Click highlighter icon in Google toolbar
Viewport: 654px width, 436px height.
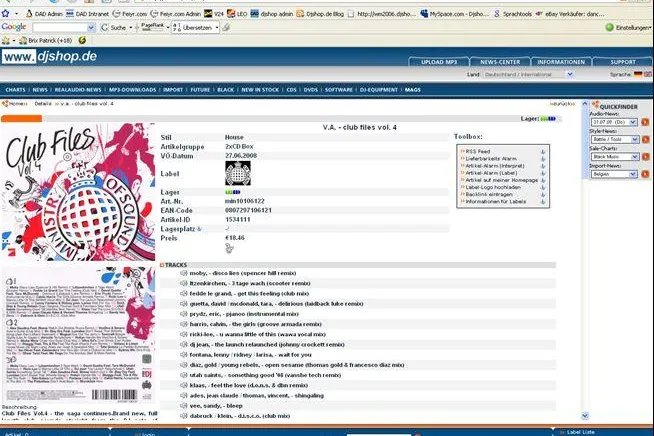click(x=226, y=28)
